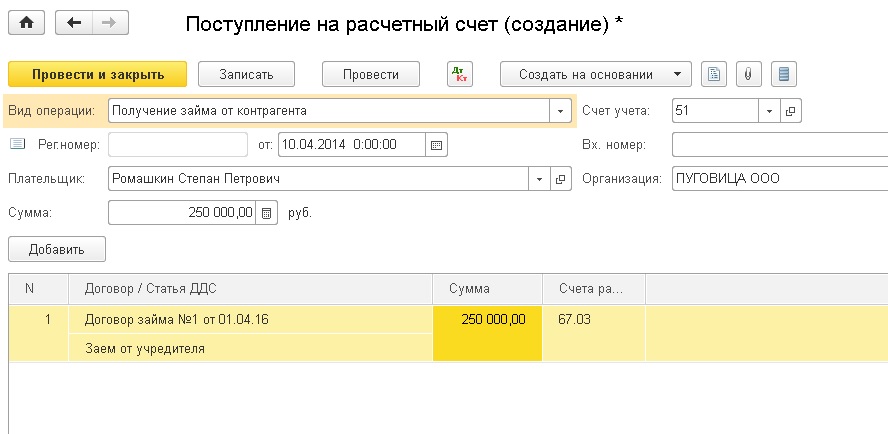Show the ДтКт postings icon
This screenshot has width=888, height=434.
click(x=459, y=74)
